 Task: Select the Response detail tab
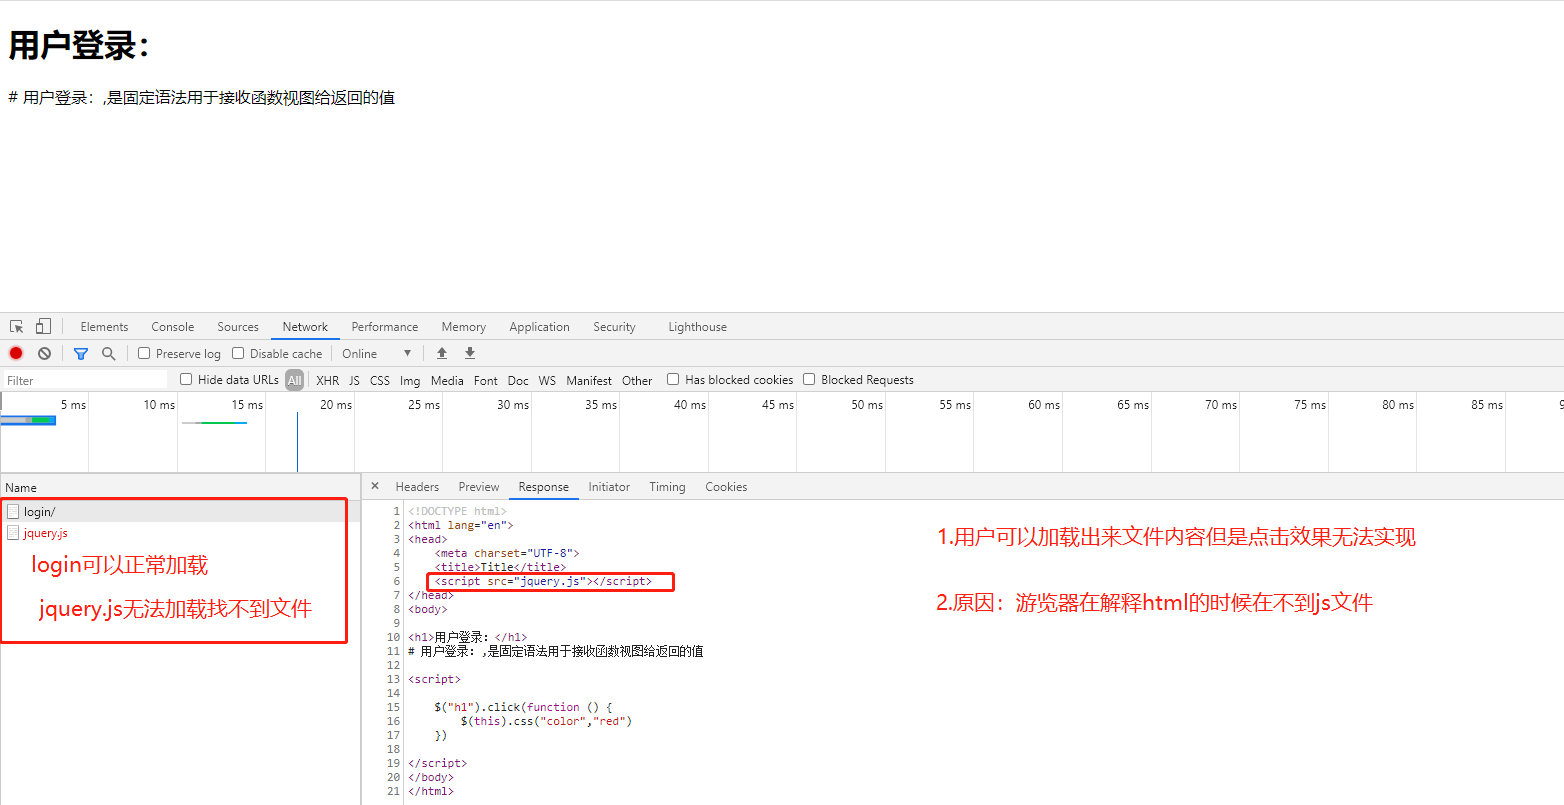[544, 487]
